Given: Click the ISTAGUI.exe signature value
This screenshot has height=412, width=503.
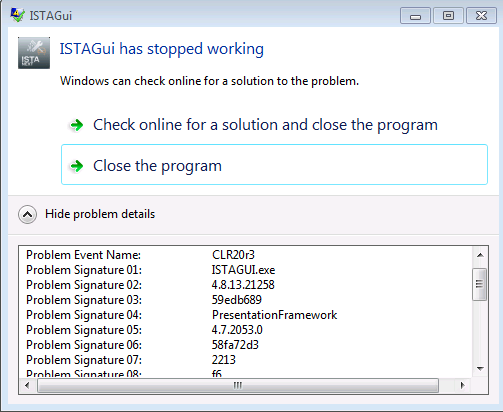Looking at the screenshot, I should [243, 270].
